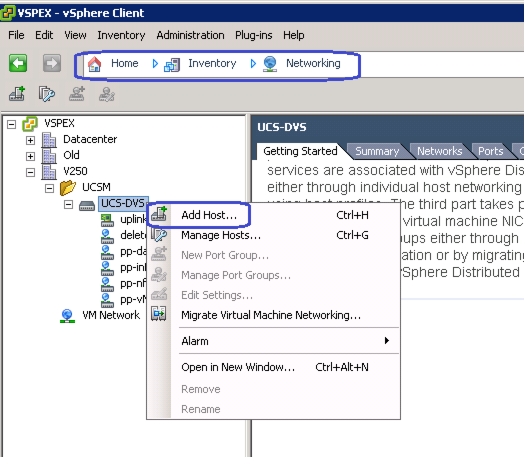This screenshot has height=469, width=525.
Task: Click the Manage Hosts toolbar icon
Action: click(47, 94)
